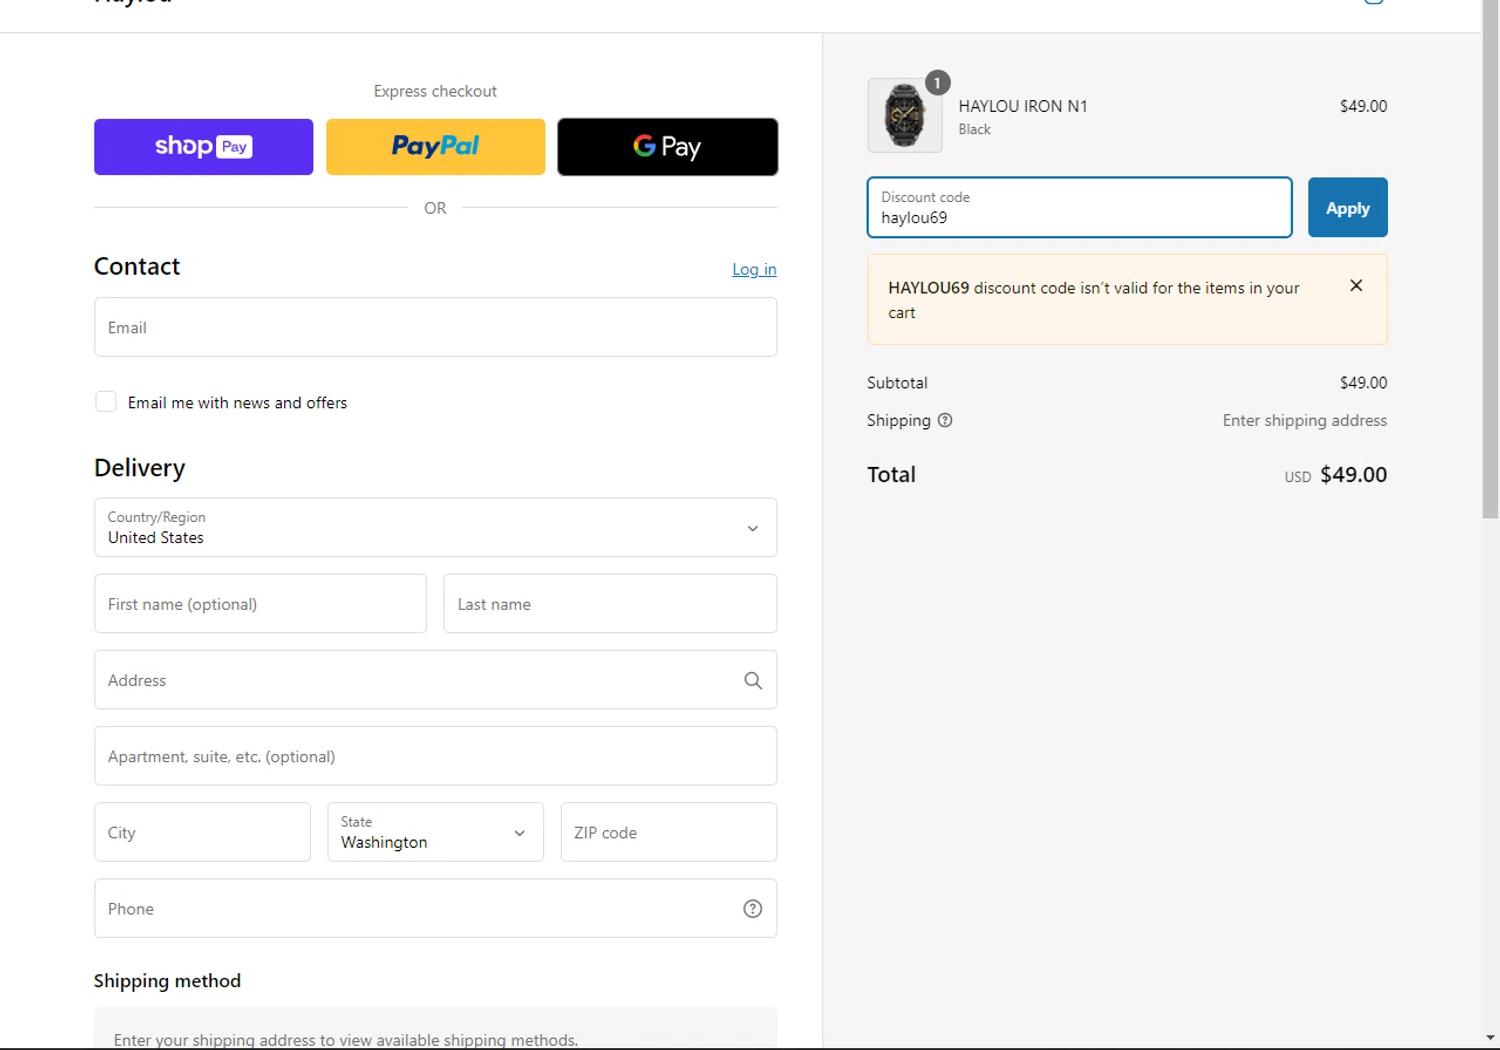Click the ZIP code field
The height and width of the screenshot is (1050, 1500).
pyautogui.click(x=668, y=832)
